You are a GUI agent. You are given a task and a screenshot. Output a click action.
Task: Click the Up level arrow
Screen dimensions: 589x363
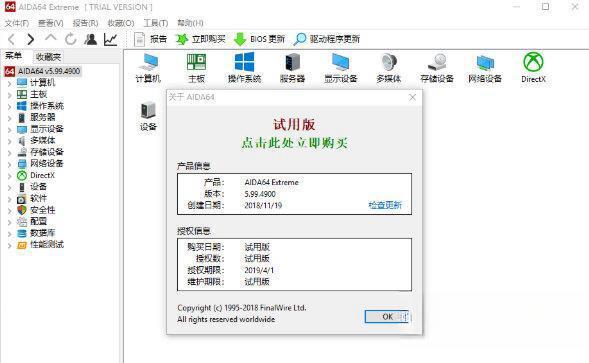(51, 38)
